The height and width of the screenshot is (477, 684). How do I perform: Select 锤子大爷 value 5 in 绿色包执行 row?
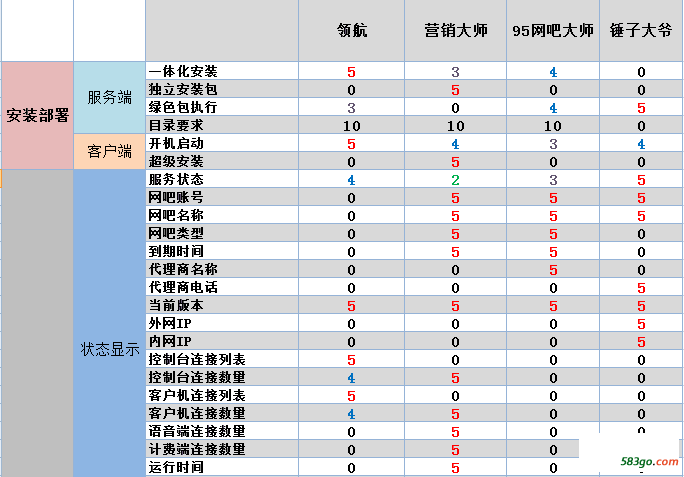641,108
